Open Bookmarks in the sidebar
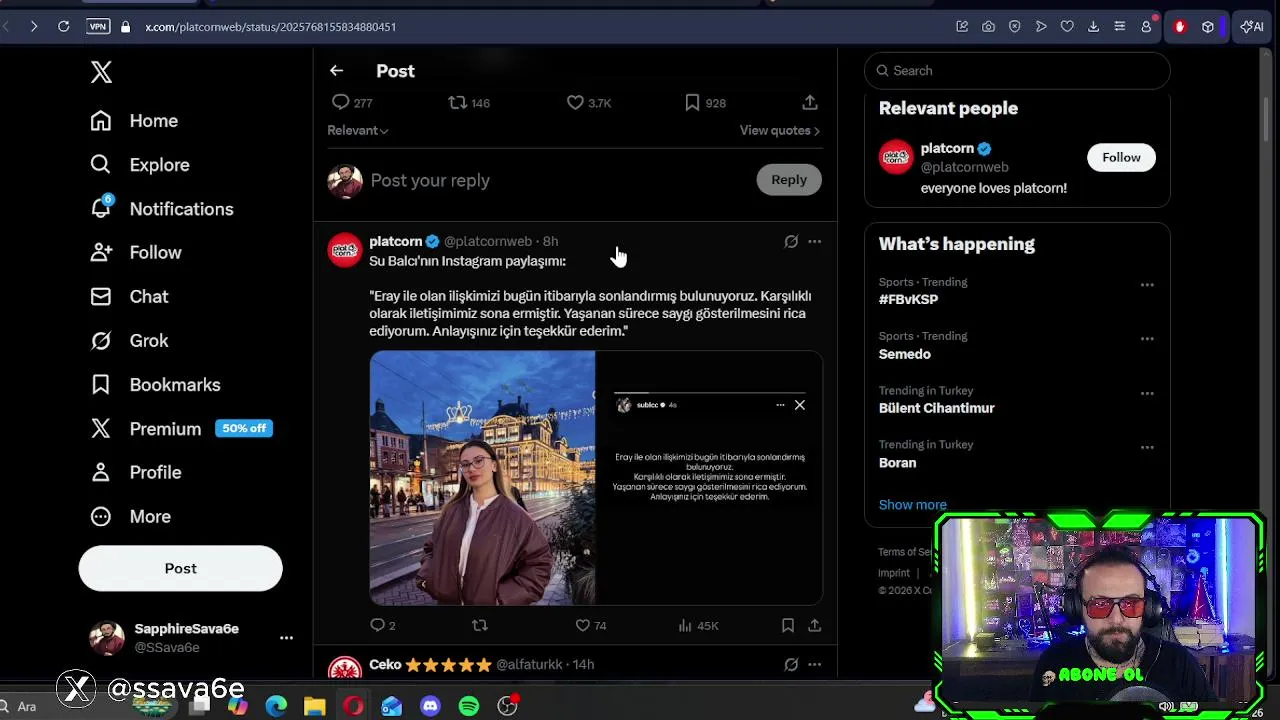The image size is (1280, 720). [x=155, y=385]
